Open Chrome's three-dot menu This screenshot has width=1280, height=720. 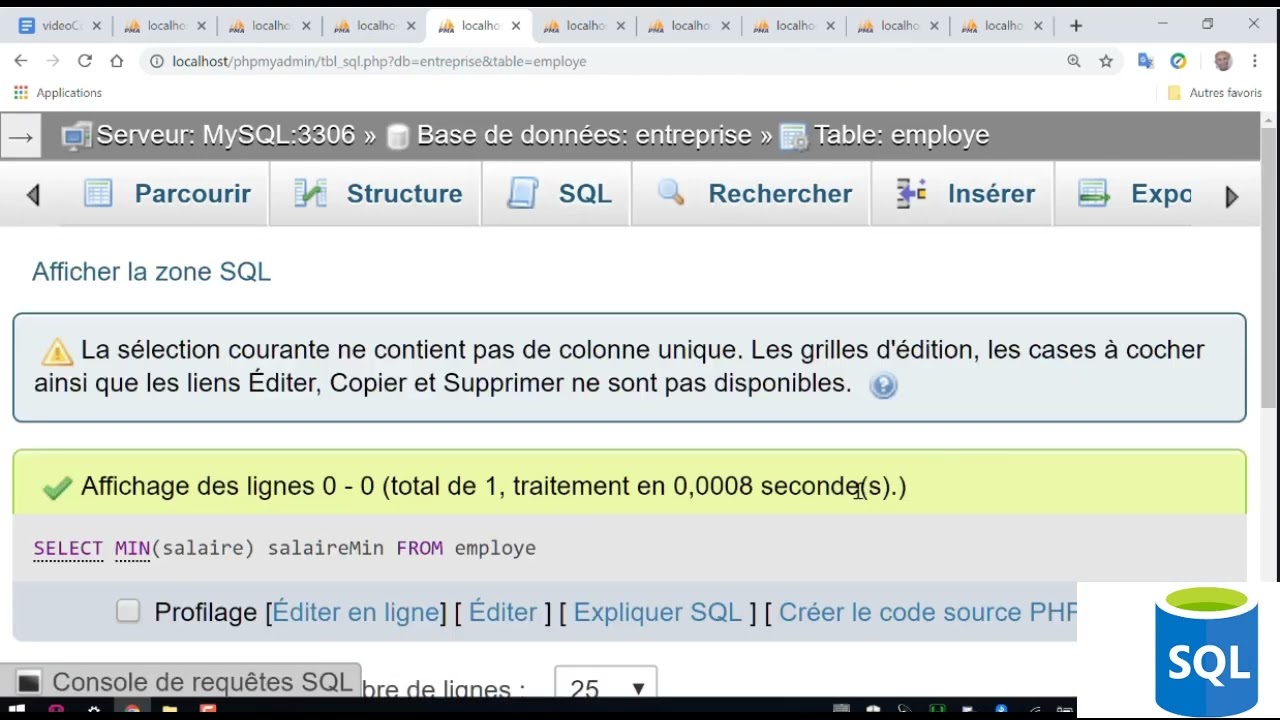coord(1255,61)
